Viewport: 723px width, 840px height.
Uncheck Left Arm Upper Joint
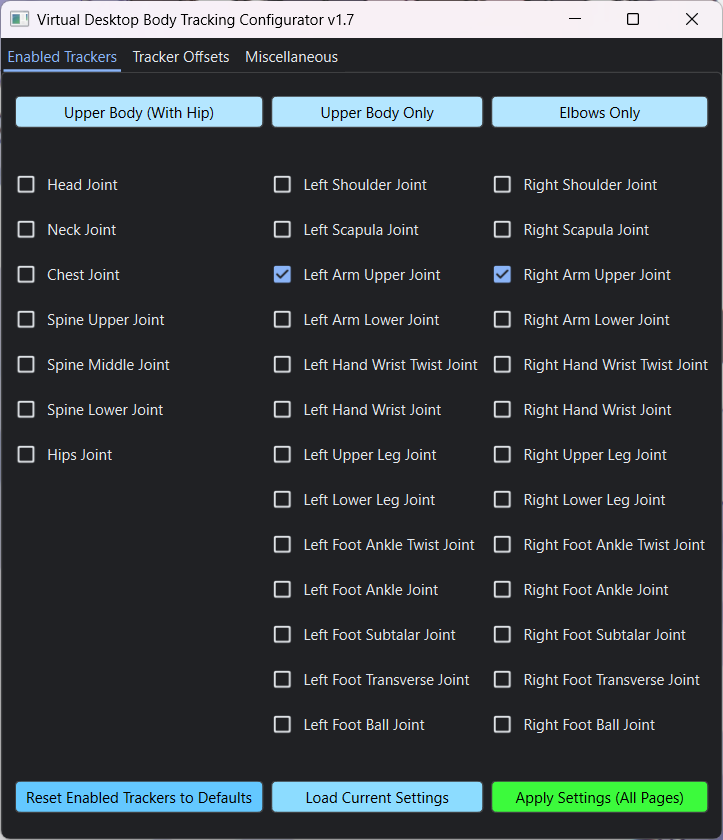pyautogui.click(x=283, y=275)
